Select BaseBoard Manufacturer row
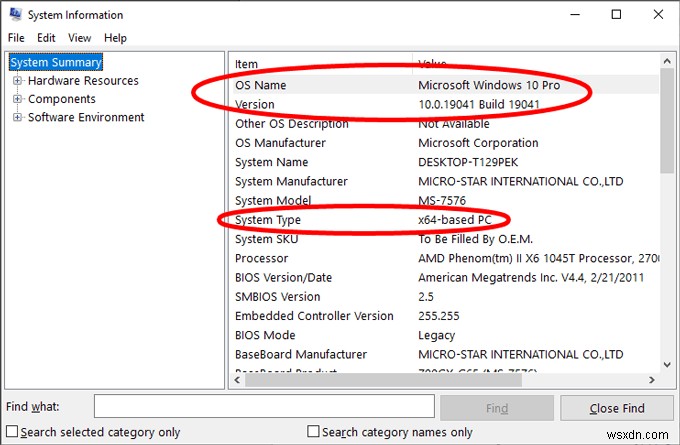Screen dimensions: 680x445 tap(446, 354)
